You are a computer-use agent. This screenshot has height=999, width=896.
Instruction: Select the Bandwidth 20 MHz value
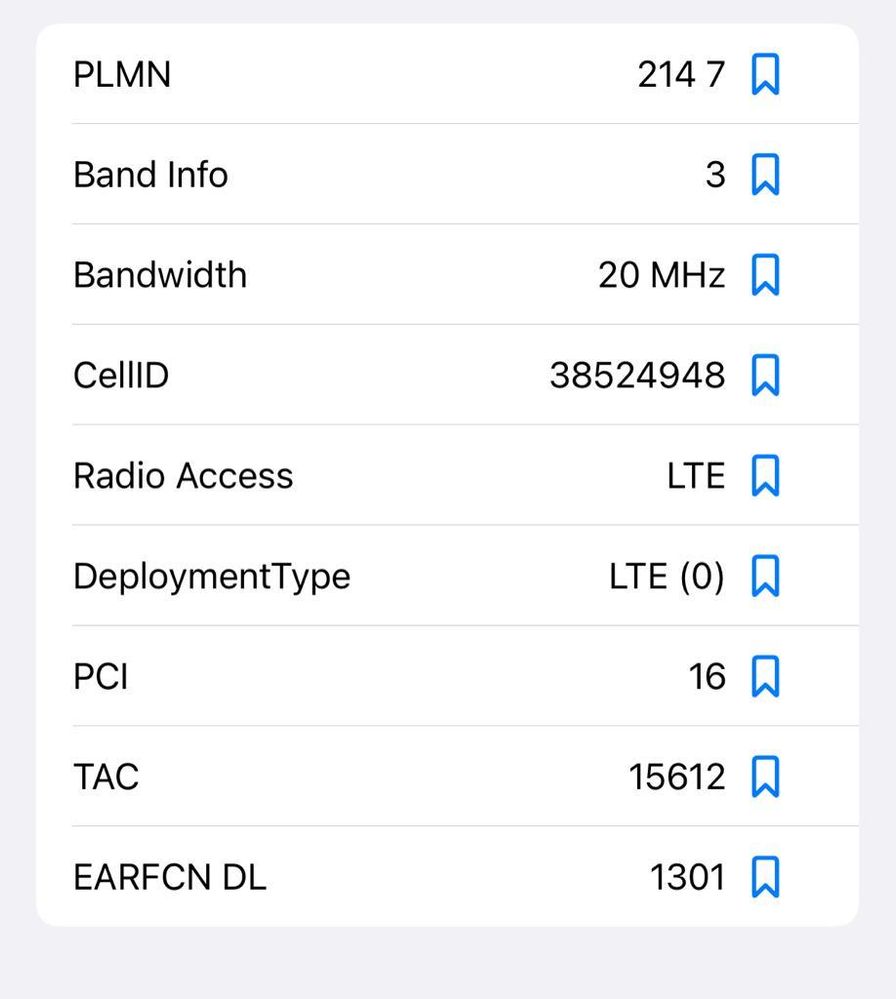661,275
